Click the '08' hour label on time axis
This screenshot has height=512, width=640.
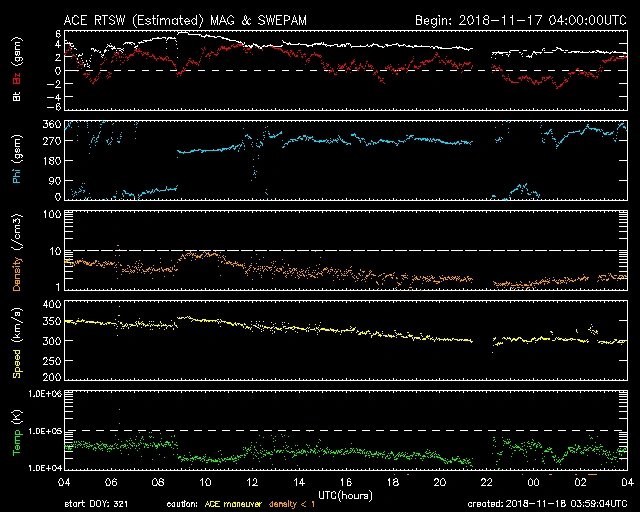point(158,483)
